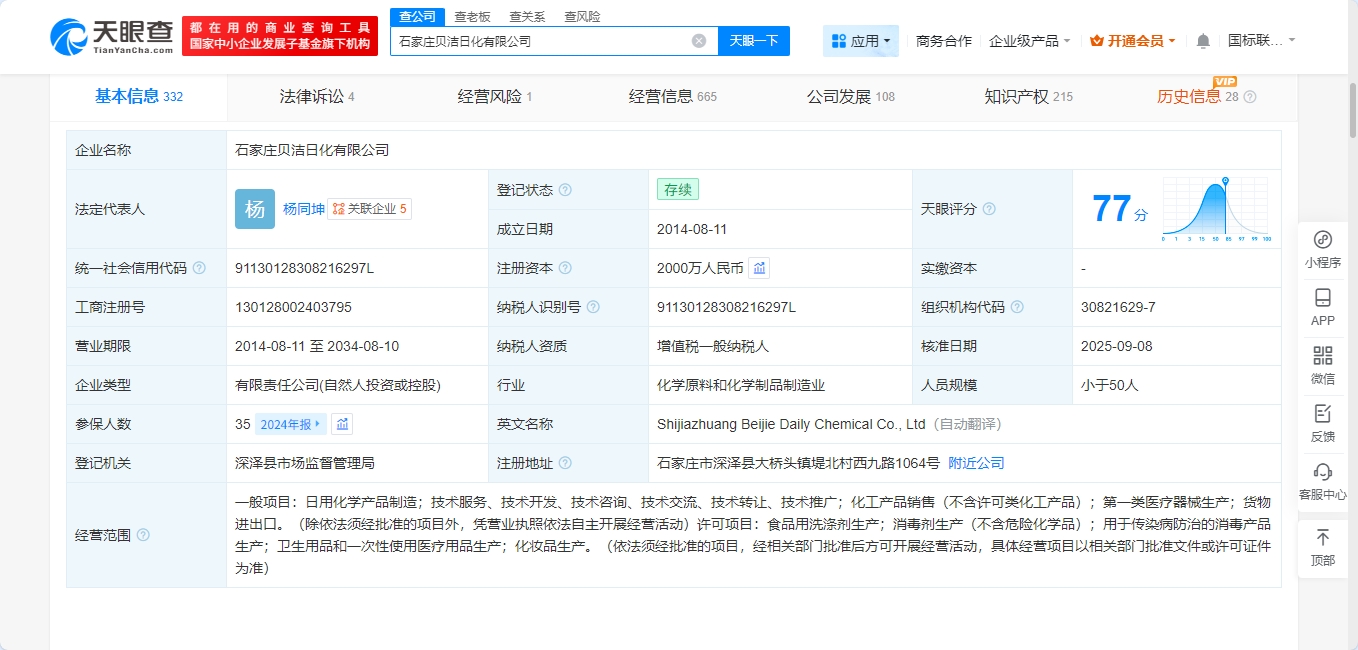Click the company name search input field
The image size is (1358, 650).
coord(540,41)
